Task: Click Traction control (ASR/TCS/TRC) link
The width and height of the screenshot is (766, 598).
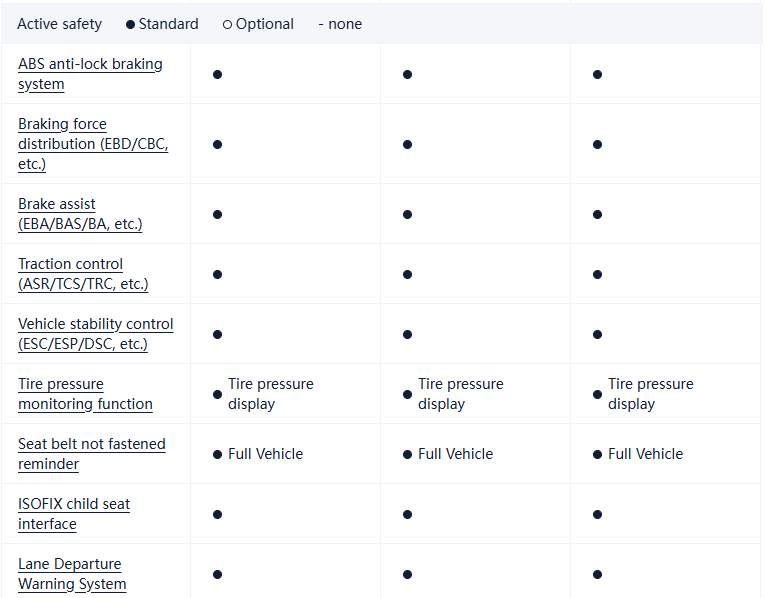Action: click(x=83, y=274)
